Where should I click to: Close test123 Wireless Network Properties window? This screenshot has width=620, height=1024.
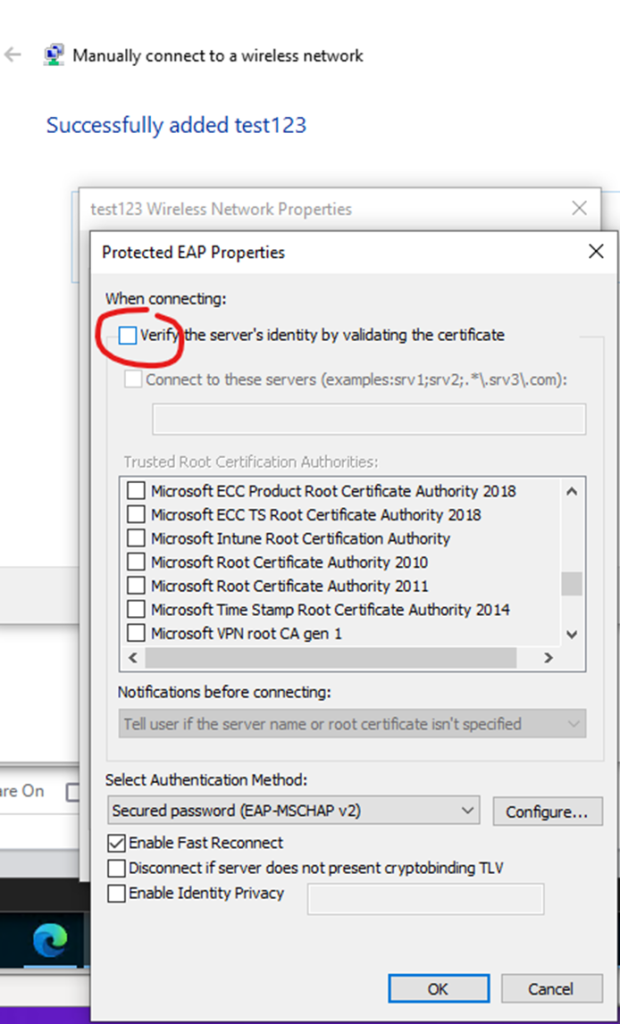(x=579, y=208)
